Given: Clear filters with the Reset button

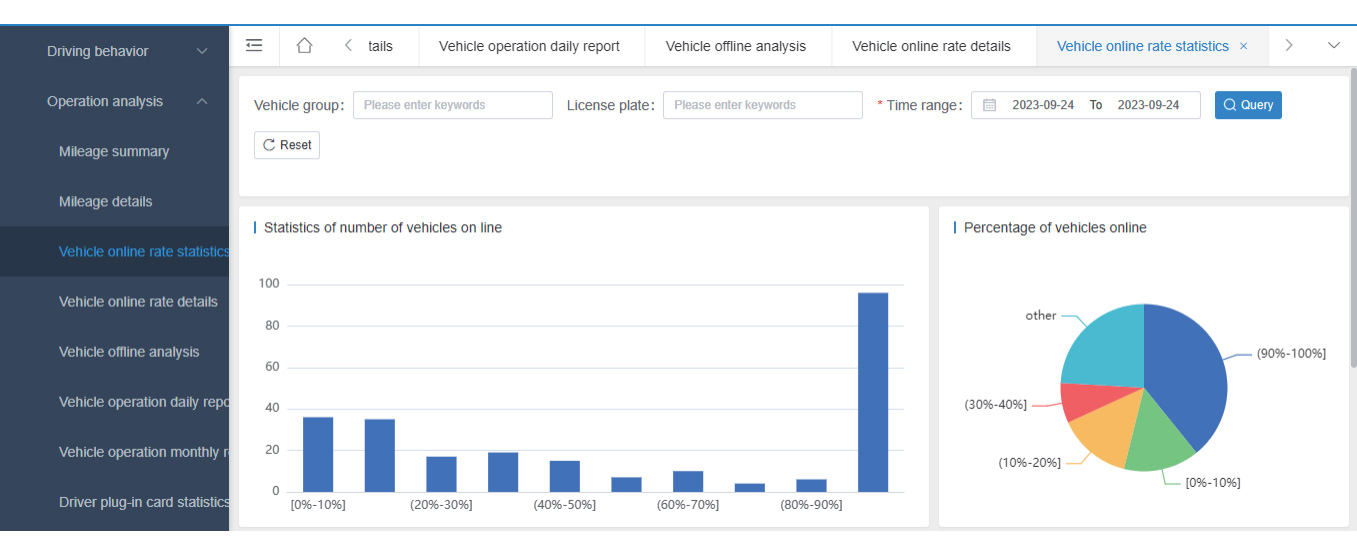Looking at the screenshot, I should 287,145.
